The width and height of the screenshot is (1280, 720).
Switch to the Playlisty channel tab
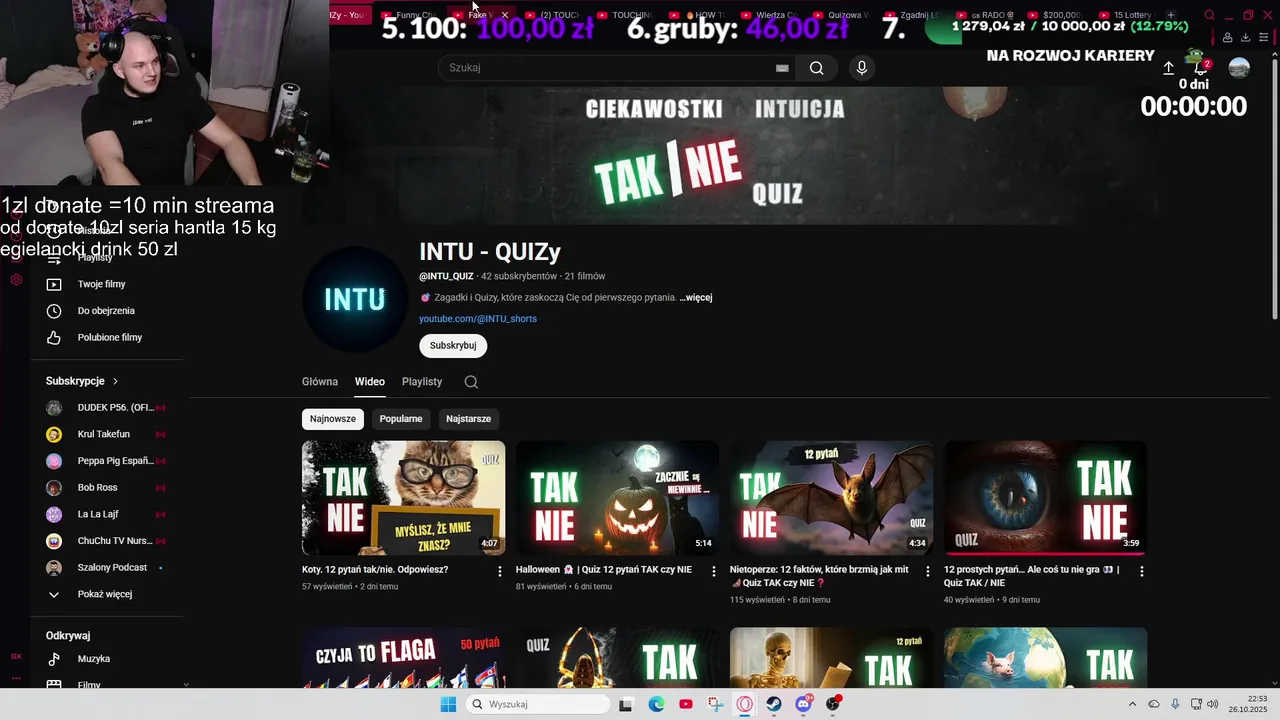point(422,382)
